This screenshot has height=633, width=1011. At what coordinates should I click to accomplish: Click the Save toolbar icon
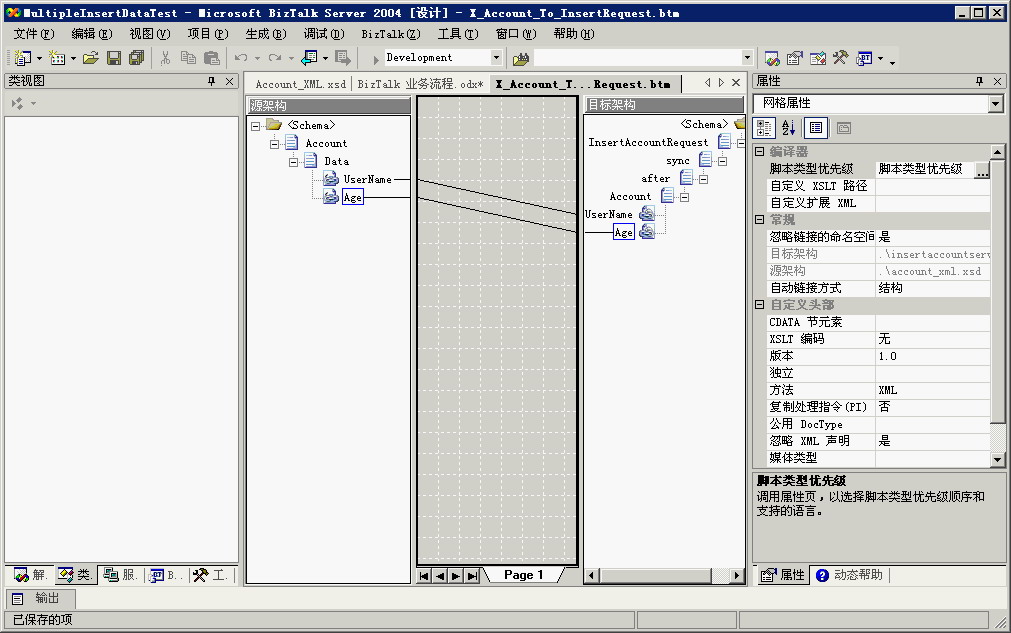pyautogui.click(x=114, y=58)
